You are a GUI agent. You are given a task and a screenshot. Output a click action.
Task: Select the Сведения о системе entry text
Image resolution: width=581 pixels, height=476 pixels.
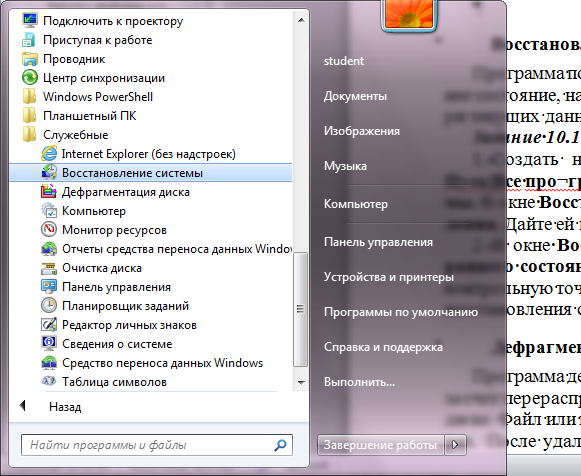click(117, 344)
